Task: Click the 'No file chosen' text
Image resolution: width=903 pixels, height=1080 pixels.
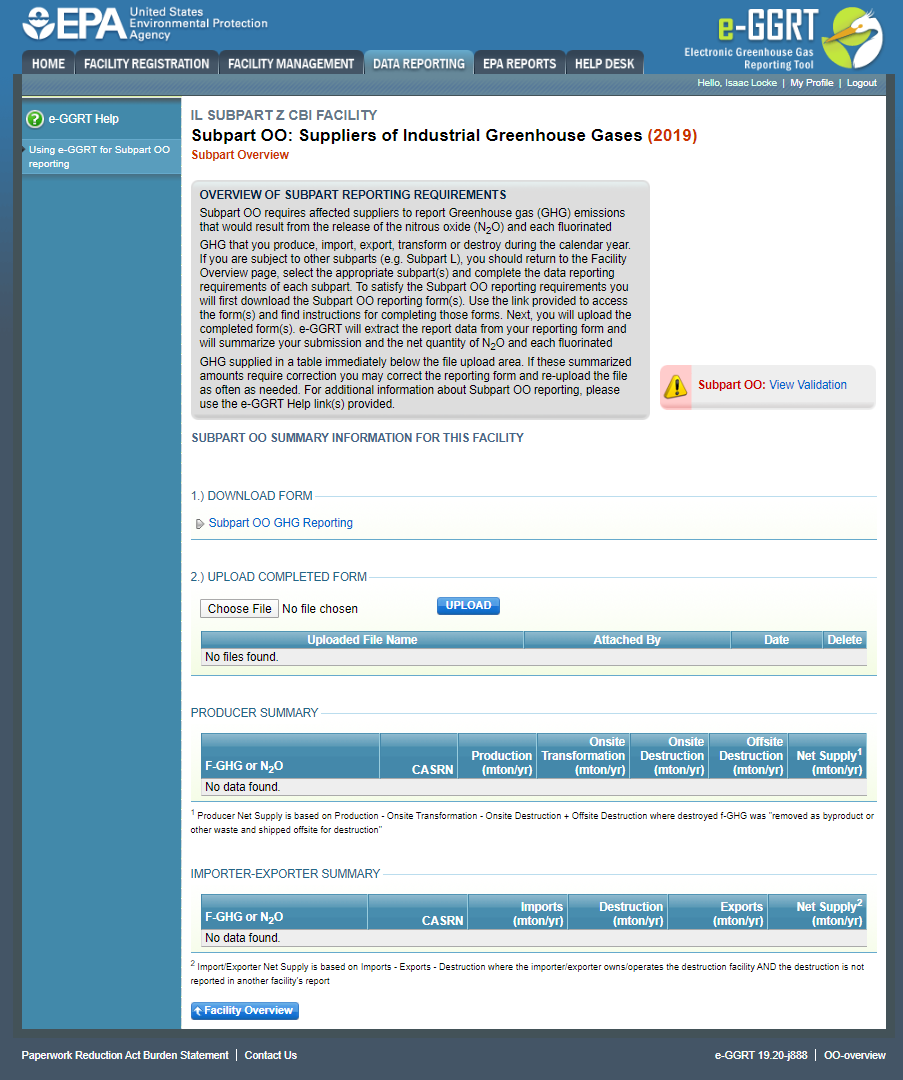Action: pyautogui.click(x=320, y=609)
